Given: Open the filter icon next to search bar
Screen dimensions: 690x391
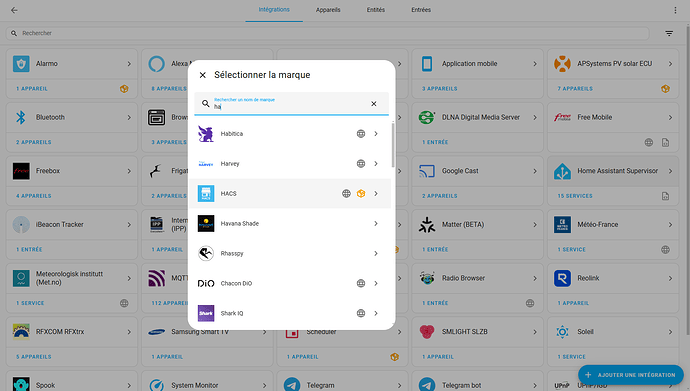Looking at the screenshot, I should [669, 33].
